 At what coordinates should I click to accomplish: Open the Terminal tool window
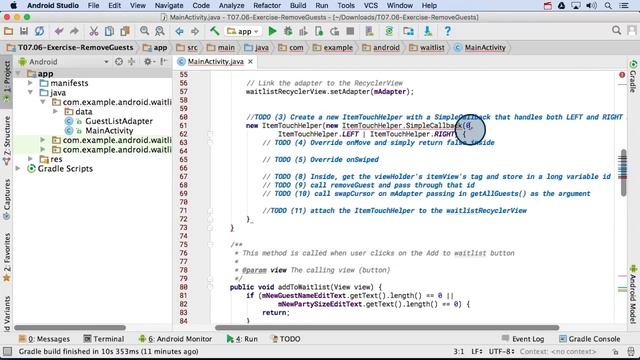point(104,339)
